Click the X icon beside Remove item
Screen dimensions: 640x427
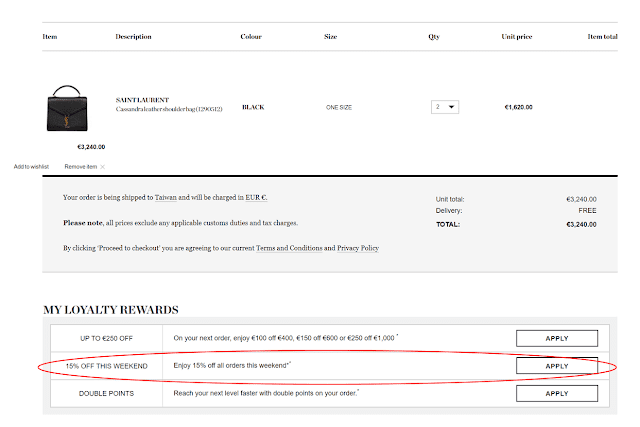click(102, 167)
